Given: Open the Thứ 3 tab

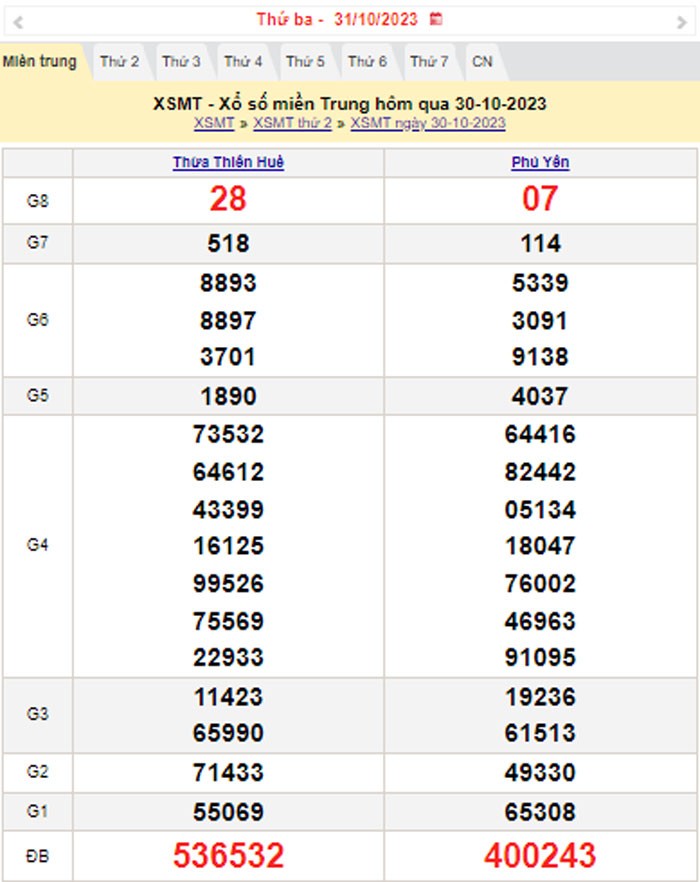Looking at the screenshot, I should click(181, 62).
